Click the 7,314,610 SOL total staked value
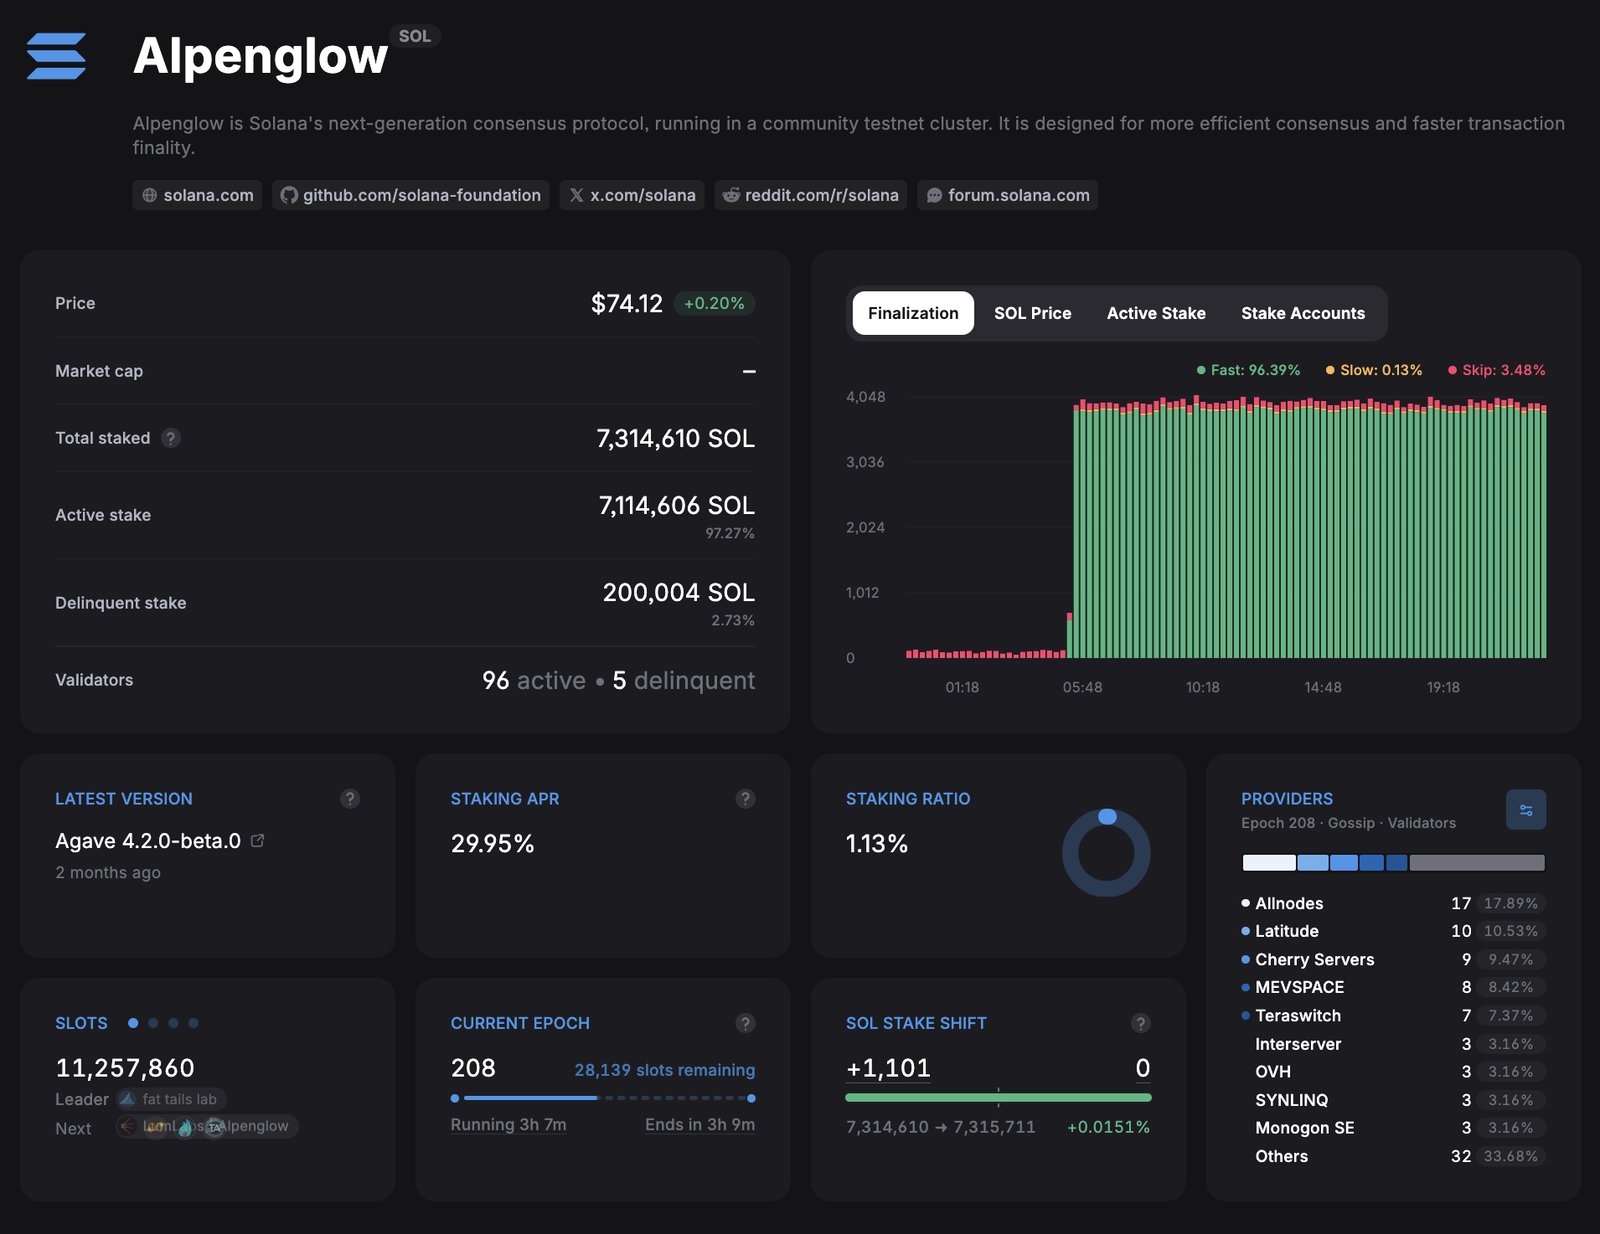Viewport: 1600px width, 1234px height. [675, 438]
